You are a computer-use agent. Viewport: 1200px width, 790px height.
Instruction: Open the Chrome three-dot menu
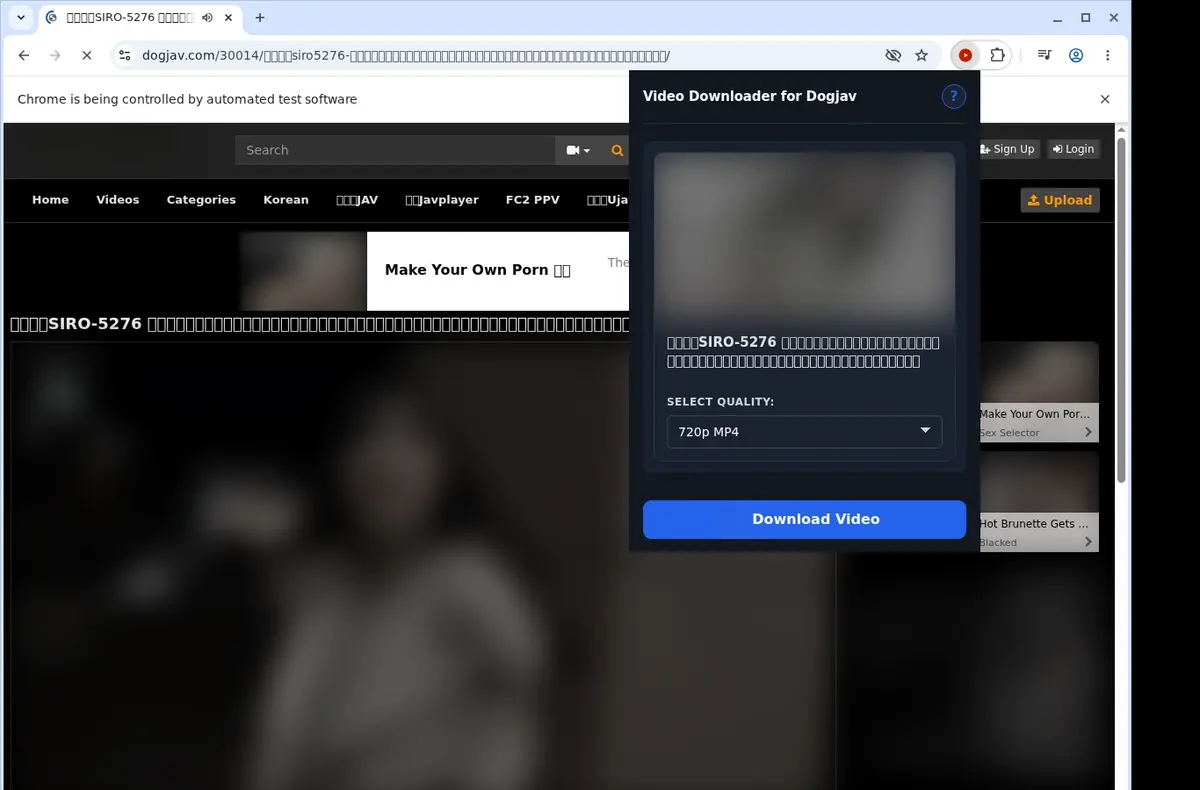point(1108,56)
